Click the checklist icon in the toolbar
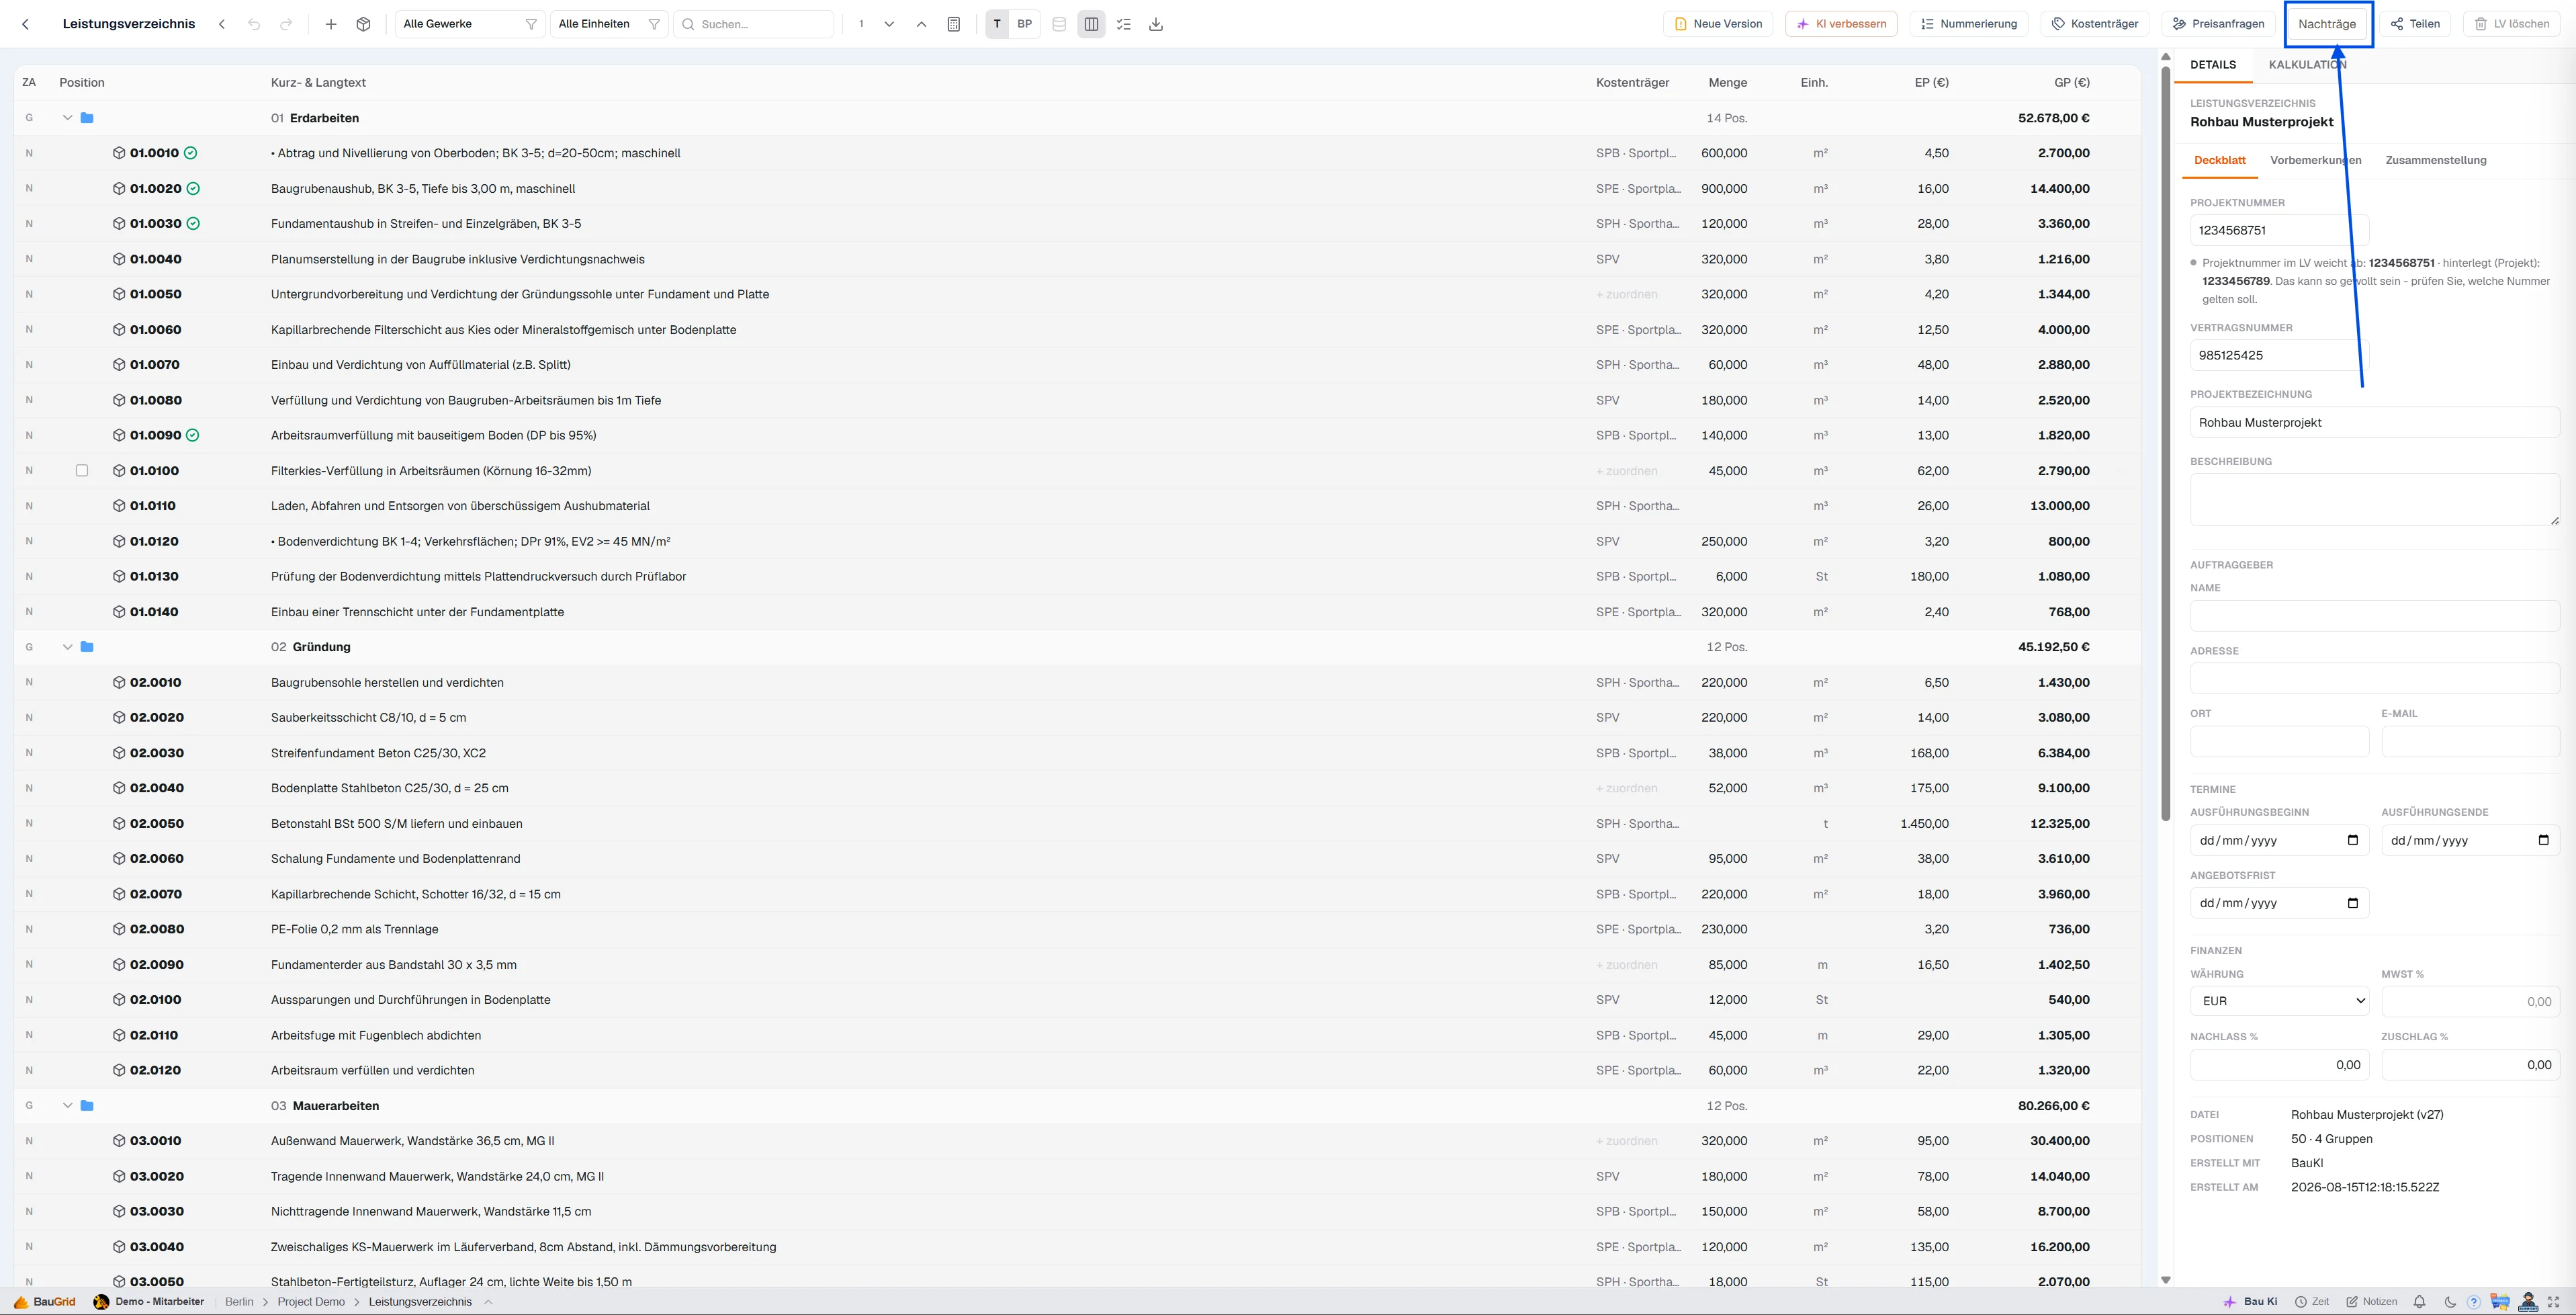This screenshot has height=1315, width=2576. [x=1124, y=24]
